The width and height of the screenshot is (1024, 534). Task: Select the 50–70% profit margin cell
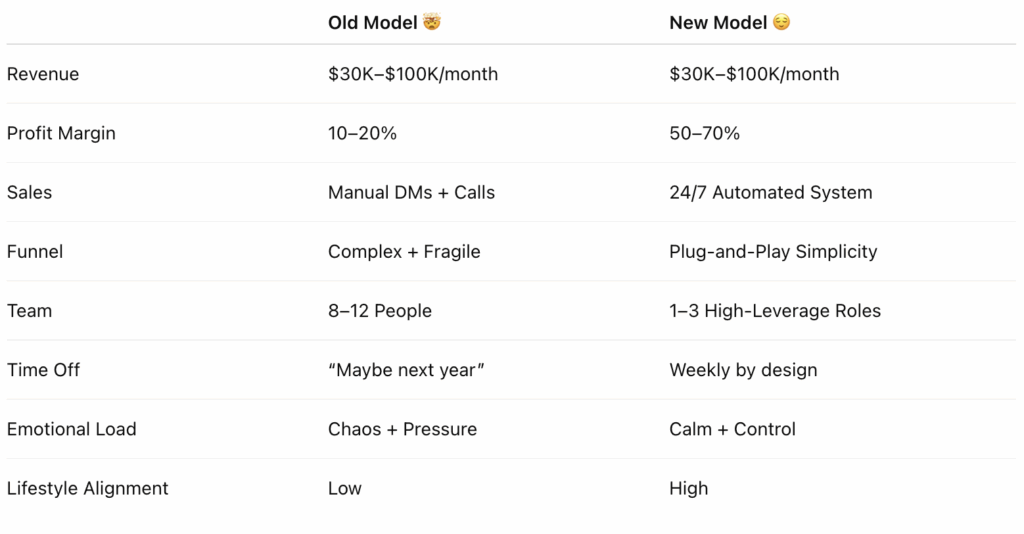pyautogui.click(x=705, y=133)
